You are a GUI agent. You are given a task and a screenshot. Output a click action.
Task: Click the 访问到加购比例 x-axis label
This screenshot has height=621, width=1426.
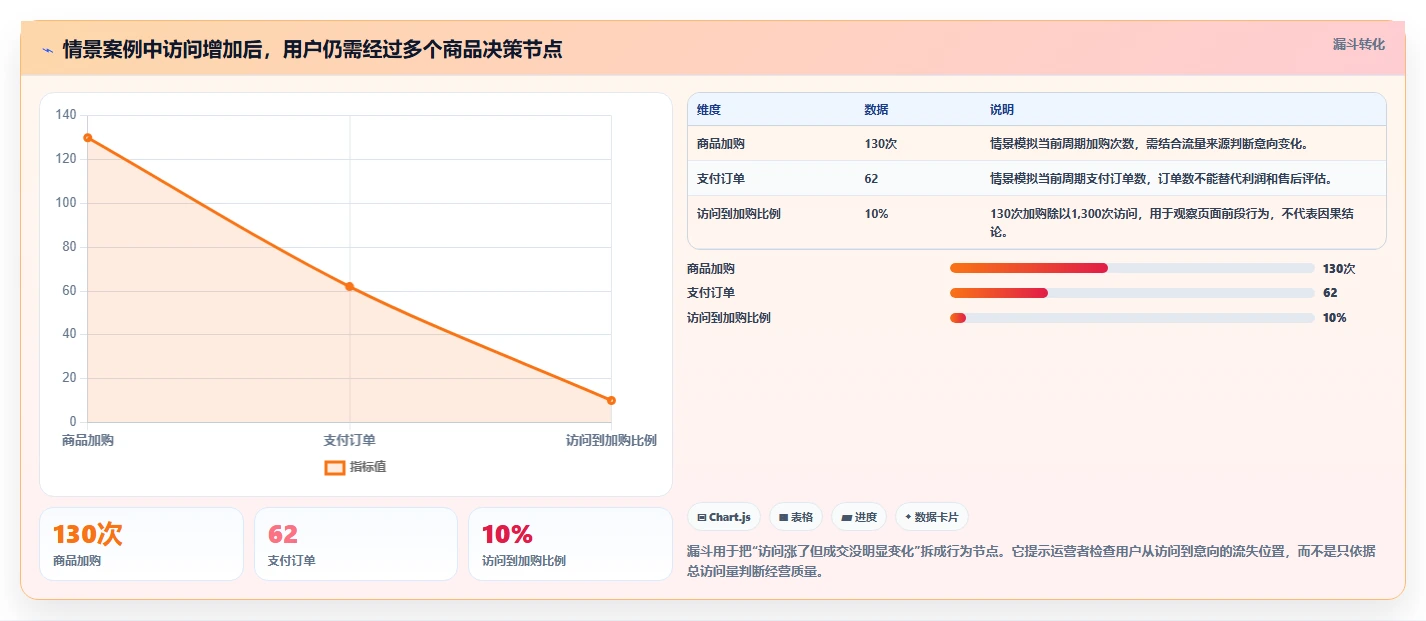(611, 440)
